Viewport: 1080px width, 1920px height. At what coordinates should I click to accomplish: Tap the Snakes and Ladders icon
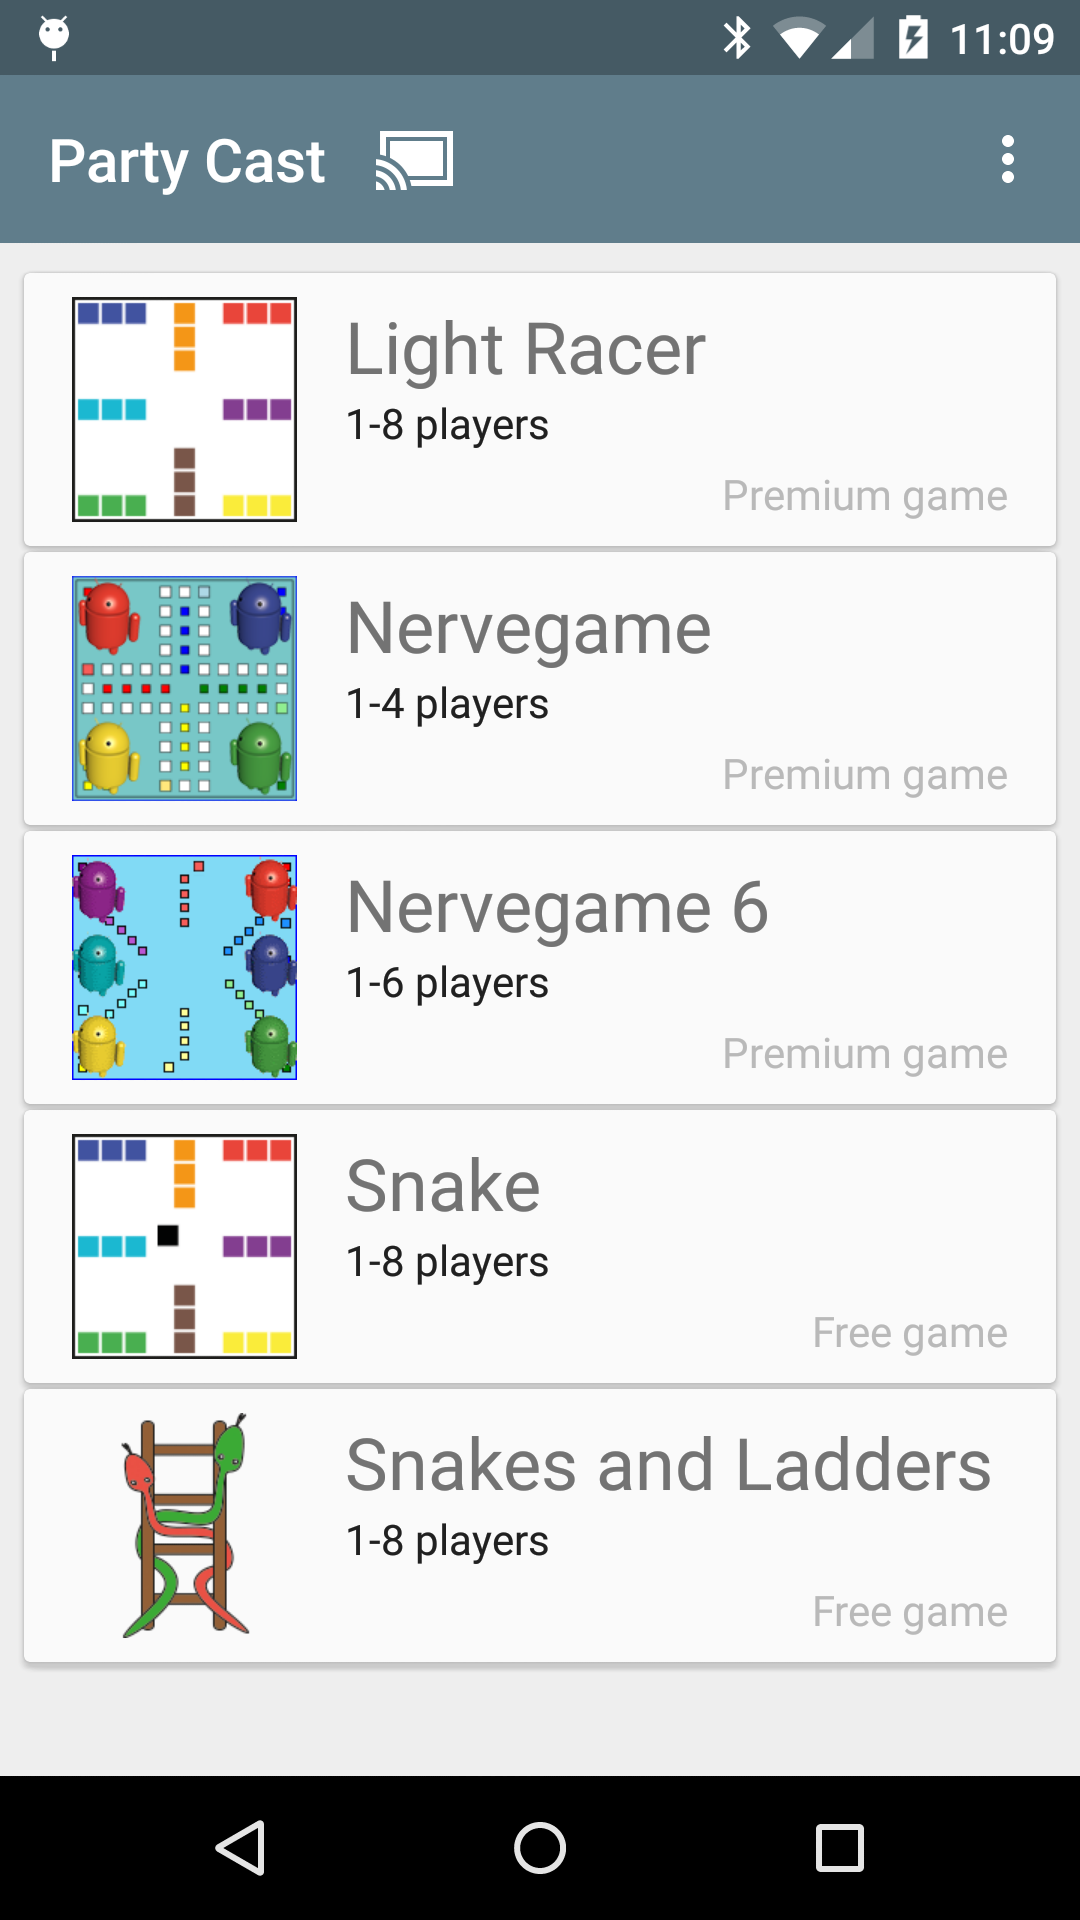(x=185, y=1525)
